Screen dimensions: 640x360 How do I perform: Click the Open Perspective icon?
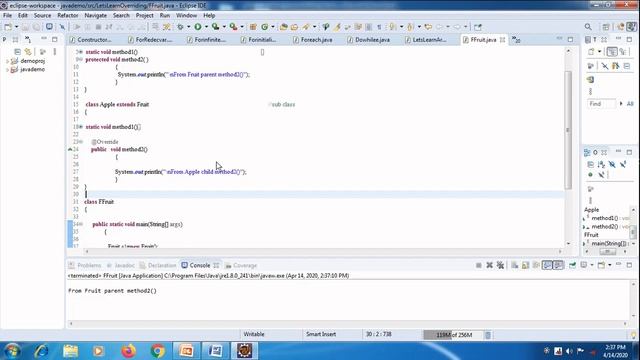606,27
